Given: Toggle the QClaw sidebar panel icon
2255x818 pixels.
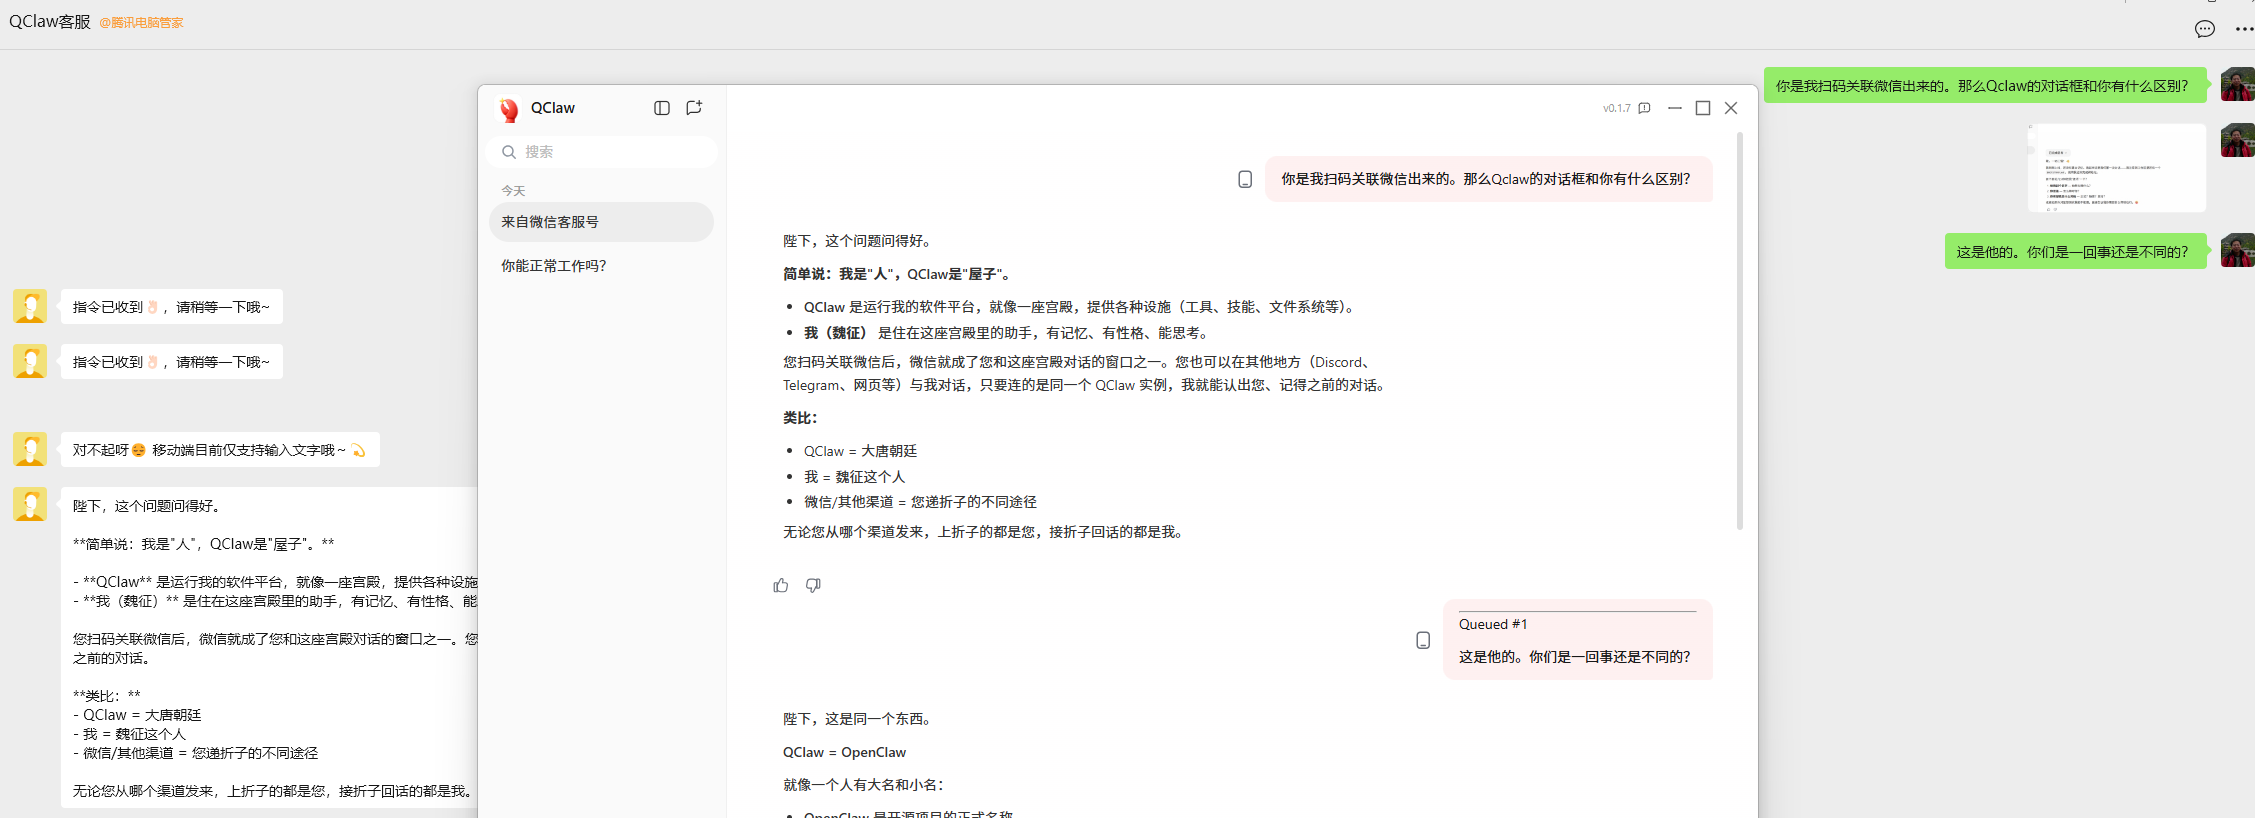Looking at the screenshot, I should [x=662, y=108].
